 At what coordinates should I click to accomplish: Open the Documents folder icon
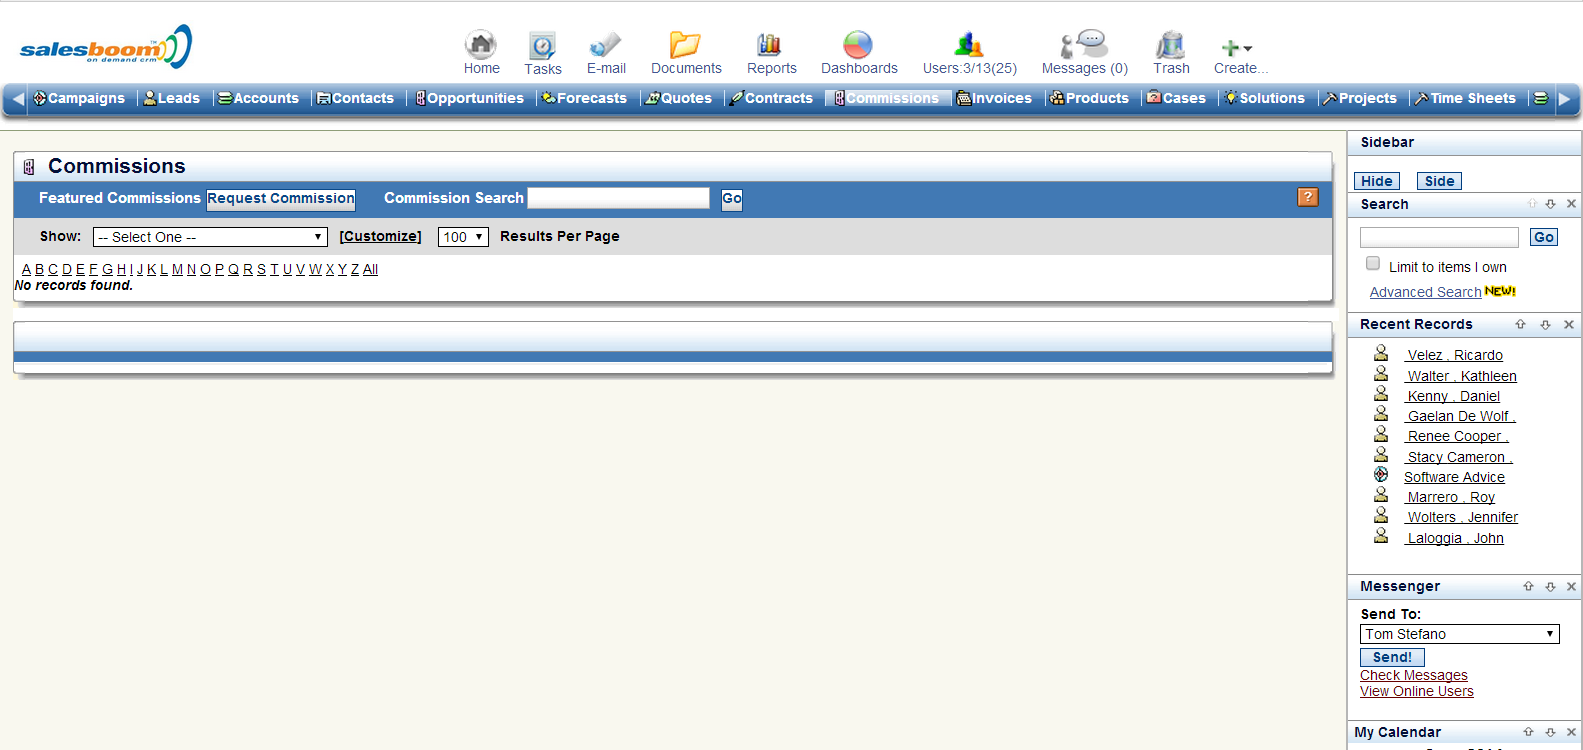tap(685, 45)
